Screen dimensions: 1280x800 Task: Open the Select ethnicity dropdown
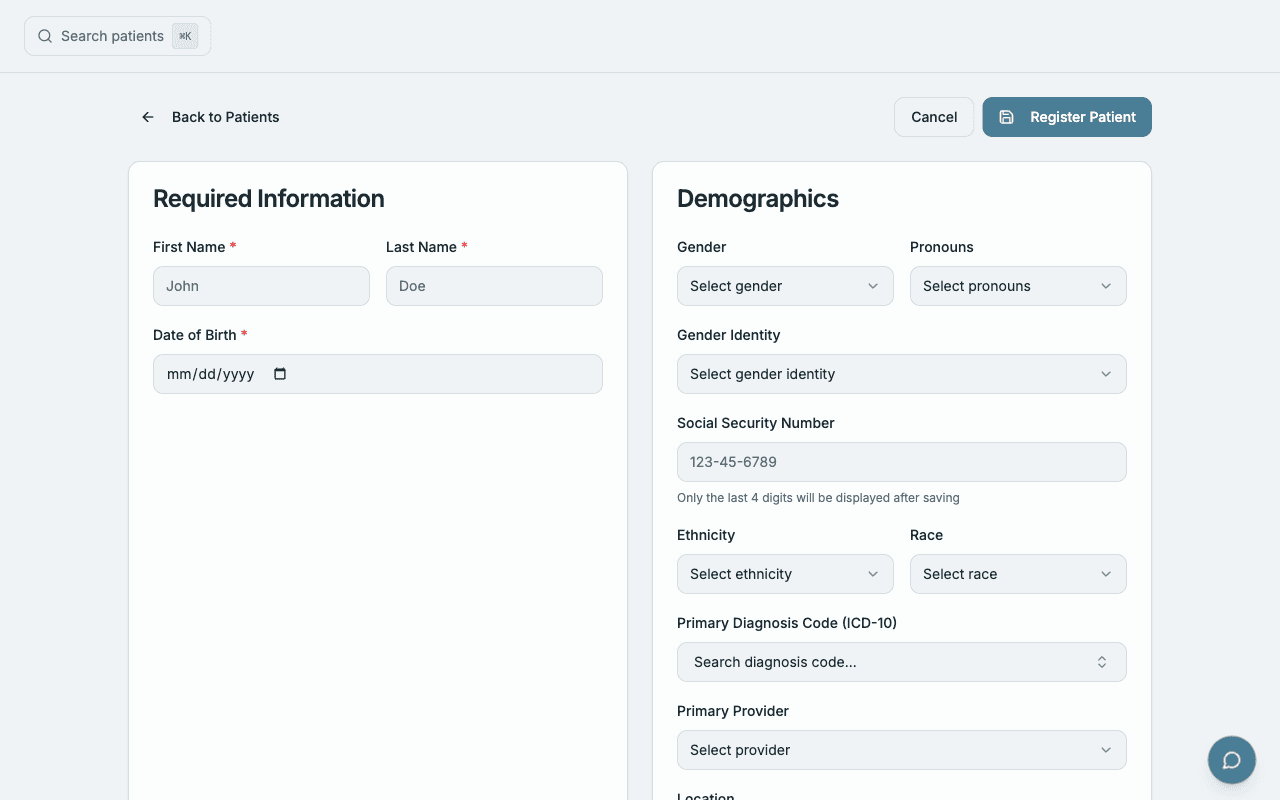785,574
